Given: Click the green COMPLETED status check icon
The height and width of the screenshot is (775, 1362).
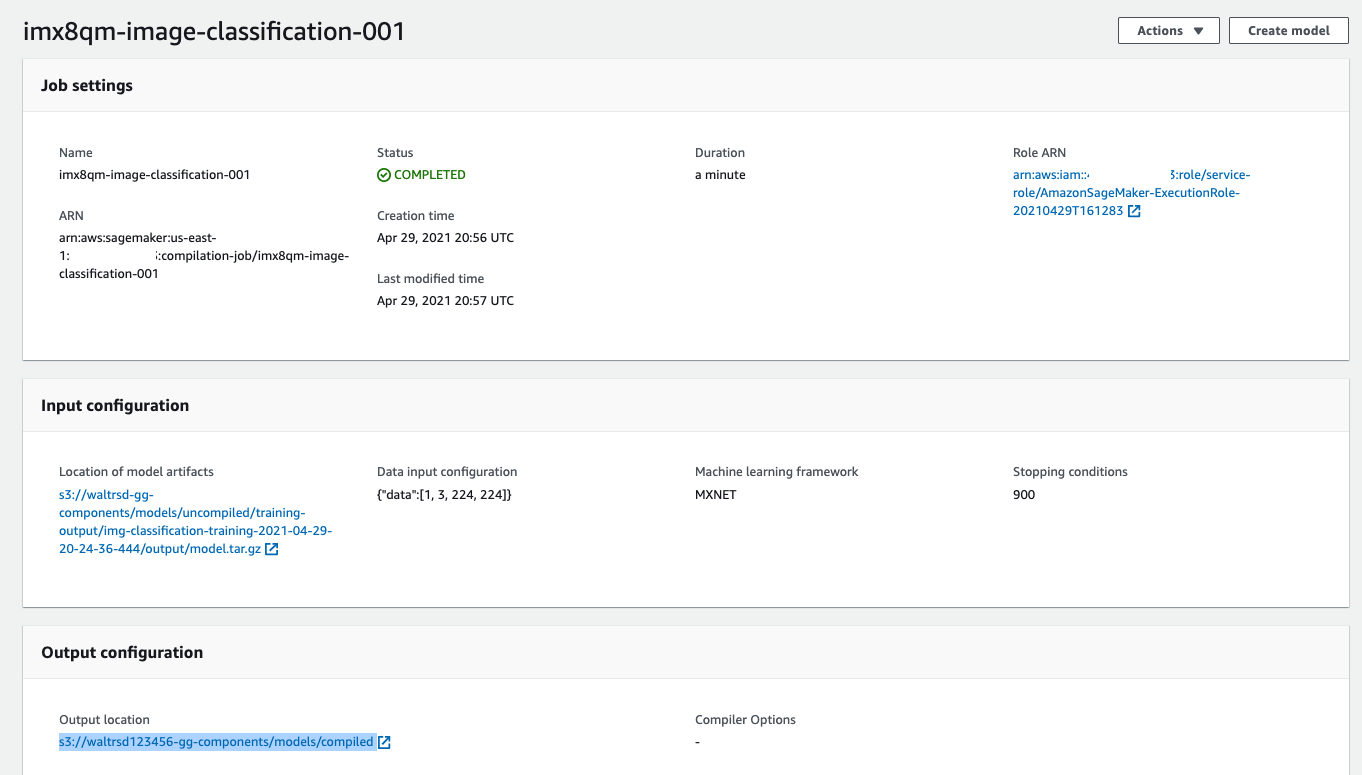Looking at the screenshot, I should pos(384,175).
